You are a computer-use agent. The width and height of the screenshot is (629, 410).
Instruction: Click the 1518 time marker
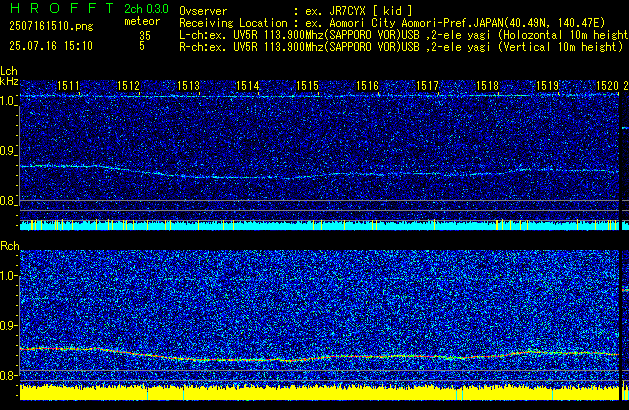487,86
